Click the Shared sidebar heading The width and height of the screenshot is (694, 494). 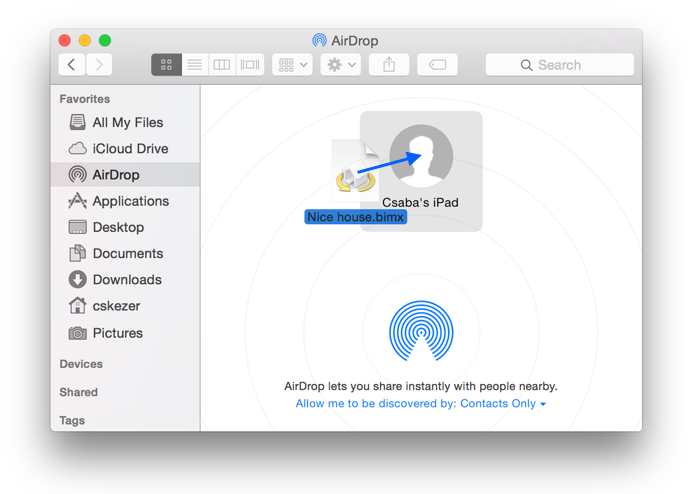(79, 392)
